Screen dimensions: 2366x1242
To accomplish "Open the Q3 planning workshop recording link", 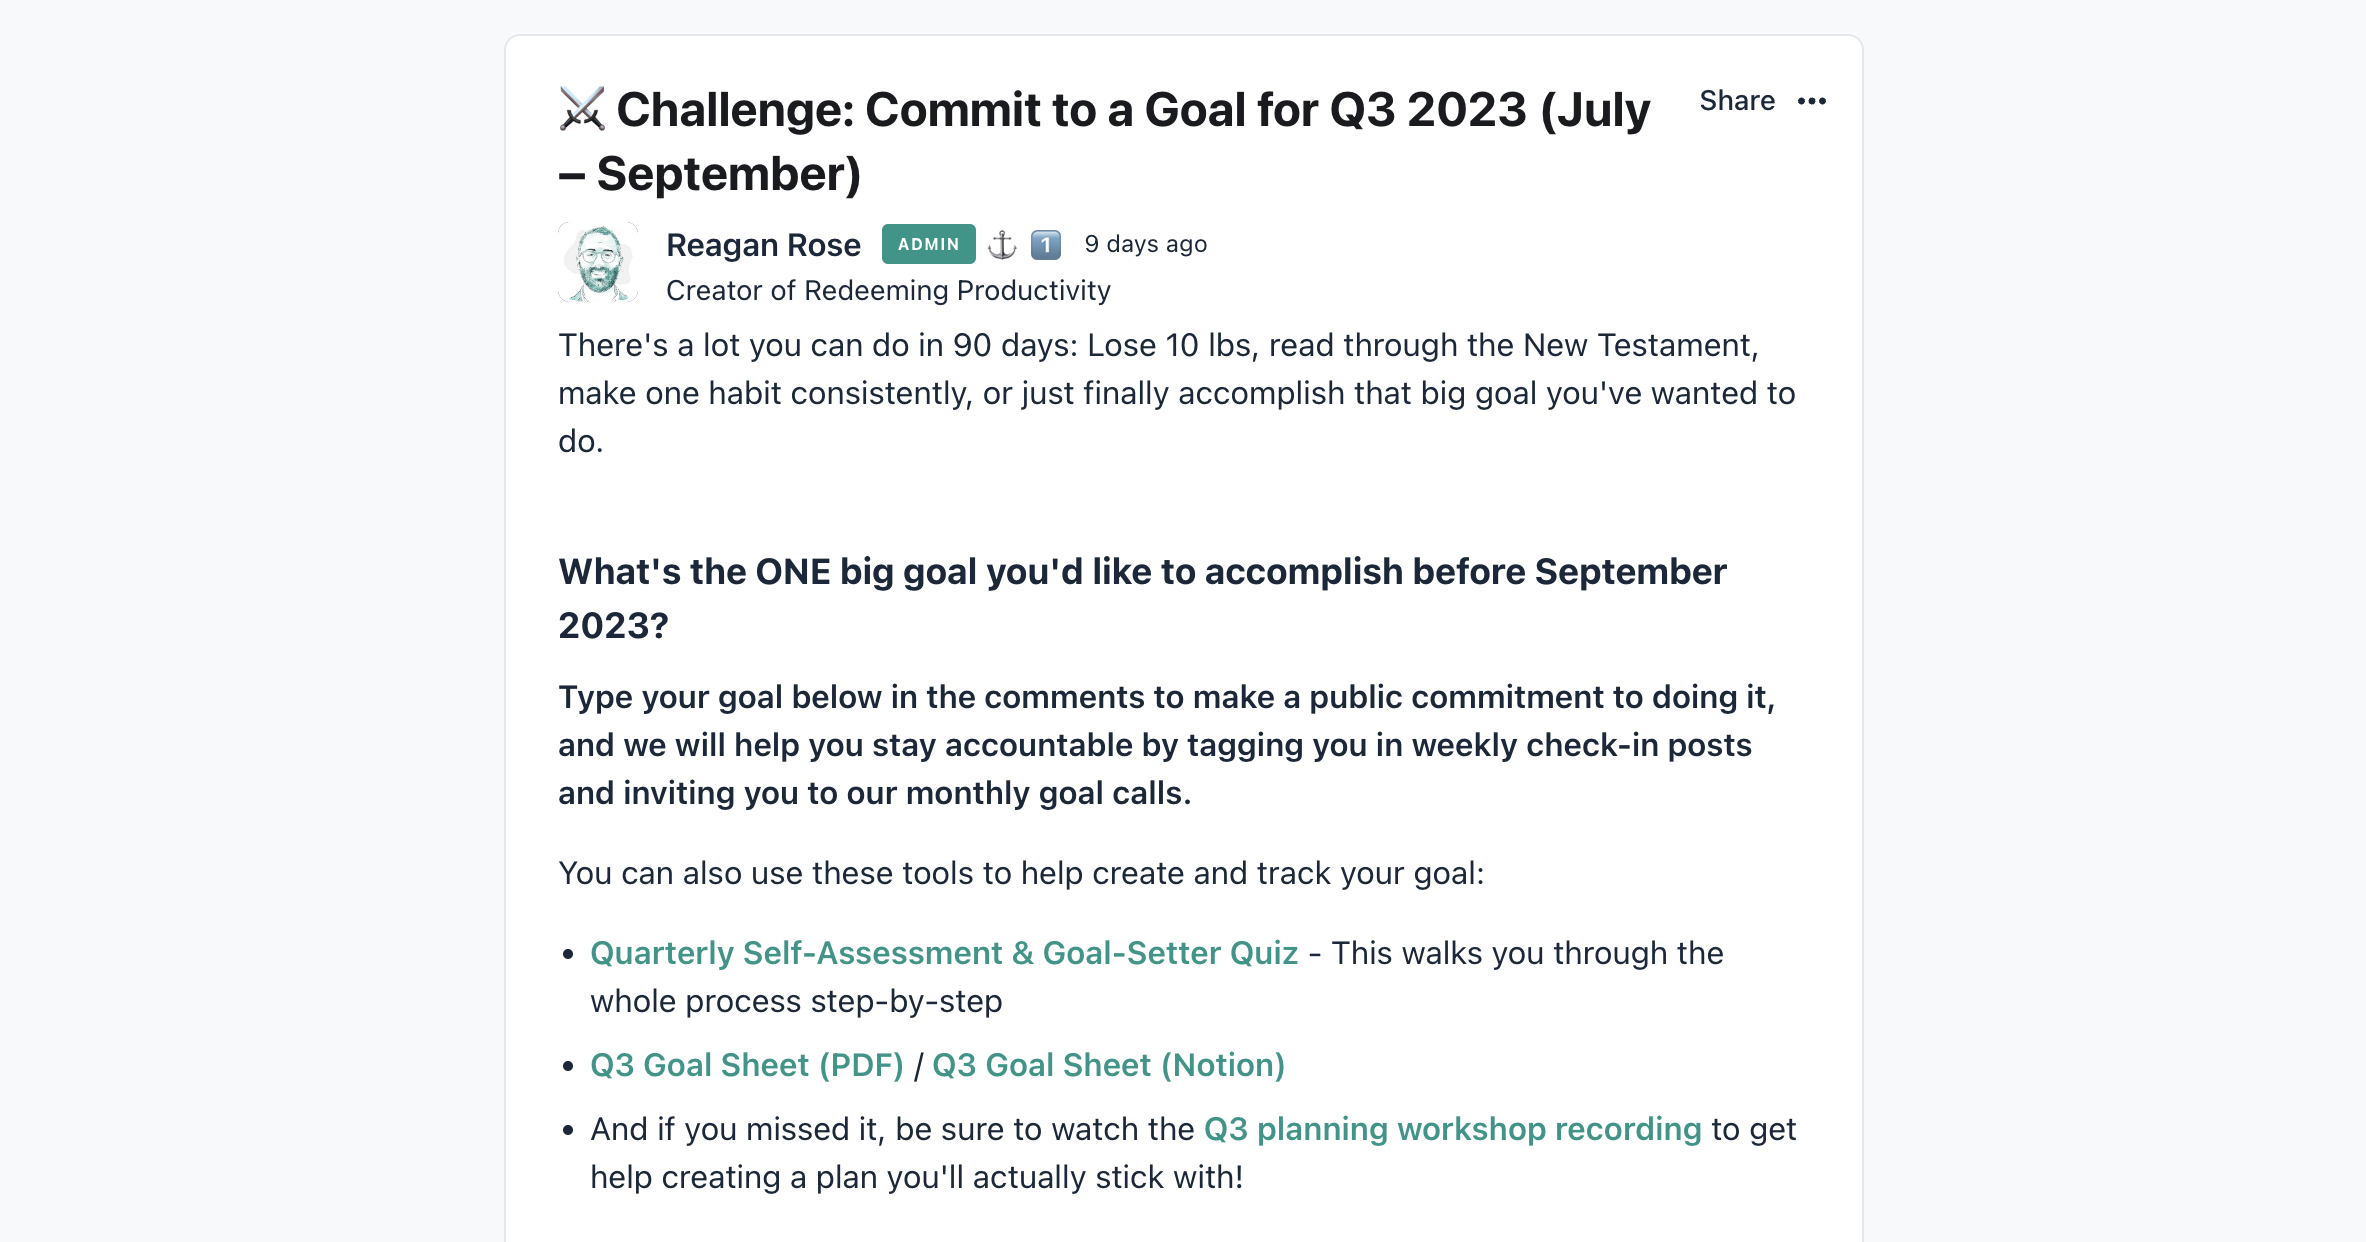I will (x=1452, y=1129).
